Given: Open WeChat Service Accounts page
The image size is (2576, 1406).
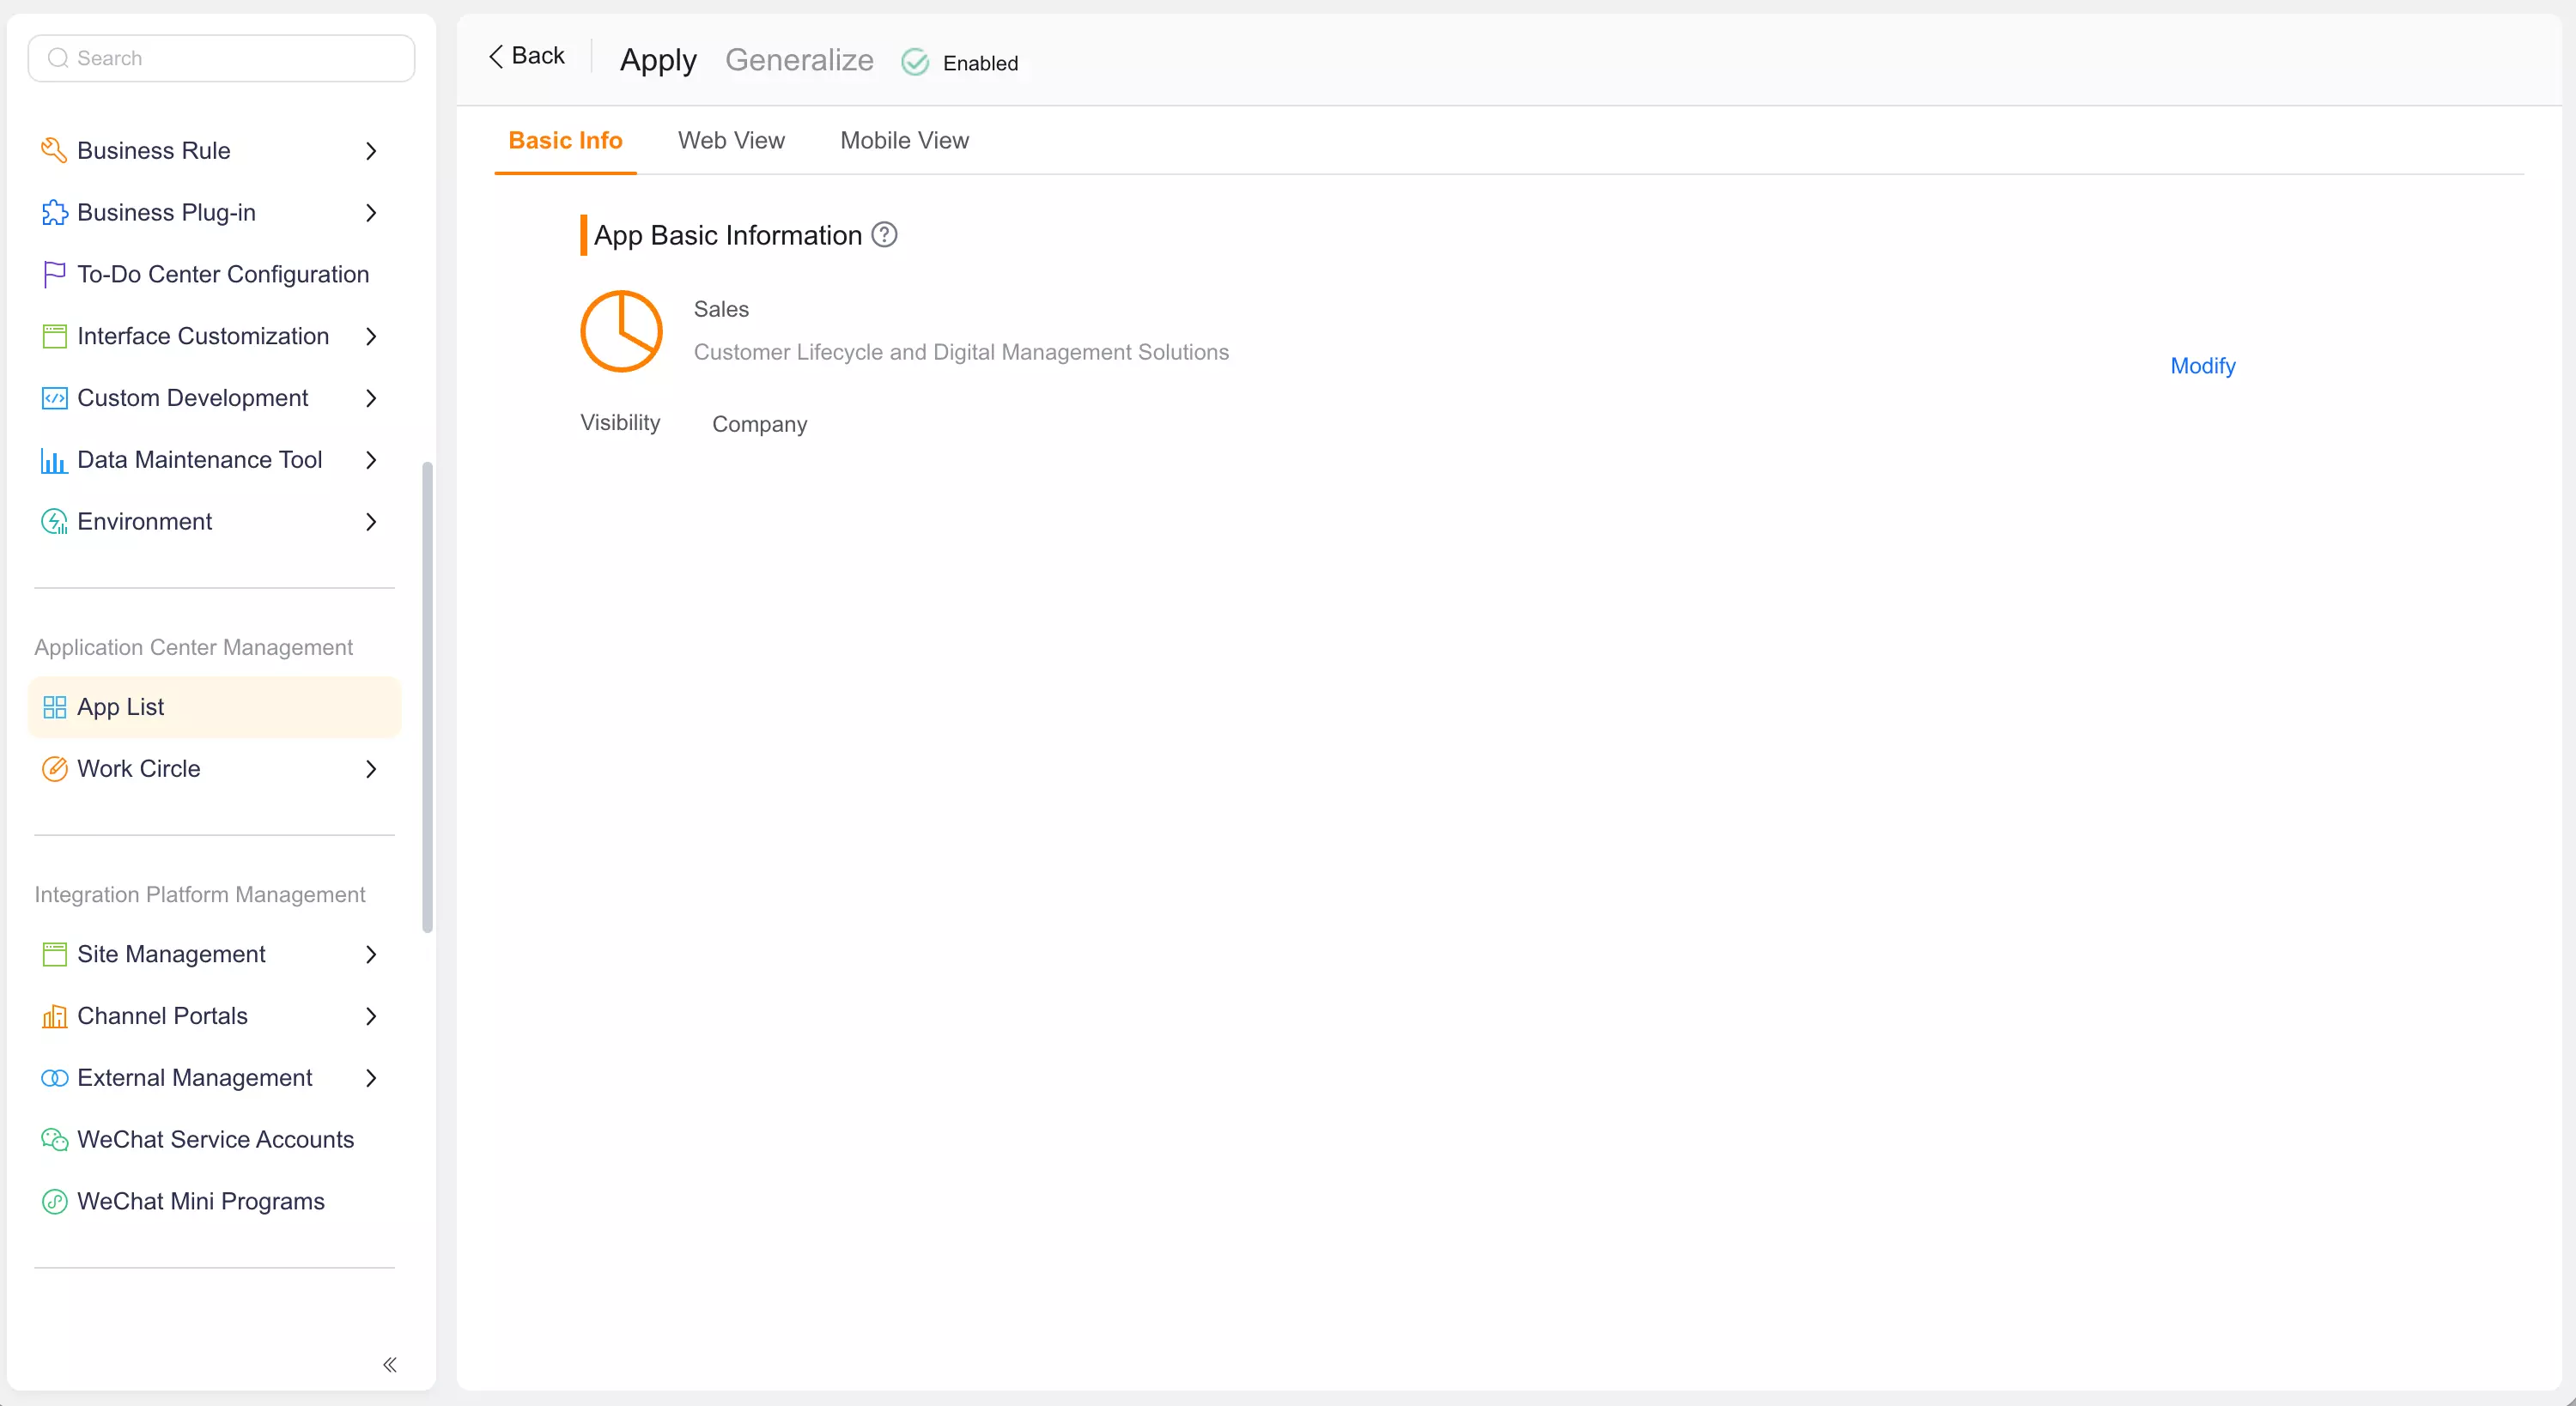Looking at the screenshot, I should tap(214, 1140).
